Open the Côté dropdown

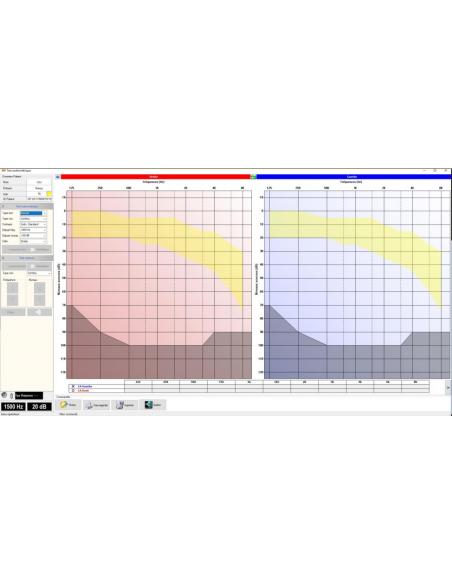[x=33, y=241]
